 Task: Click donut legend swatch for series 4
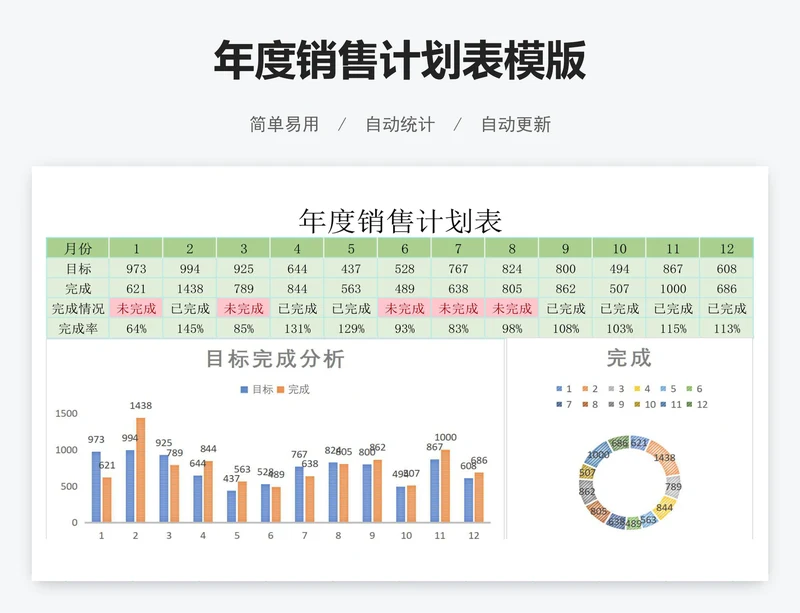pos(637,389)
